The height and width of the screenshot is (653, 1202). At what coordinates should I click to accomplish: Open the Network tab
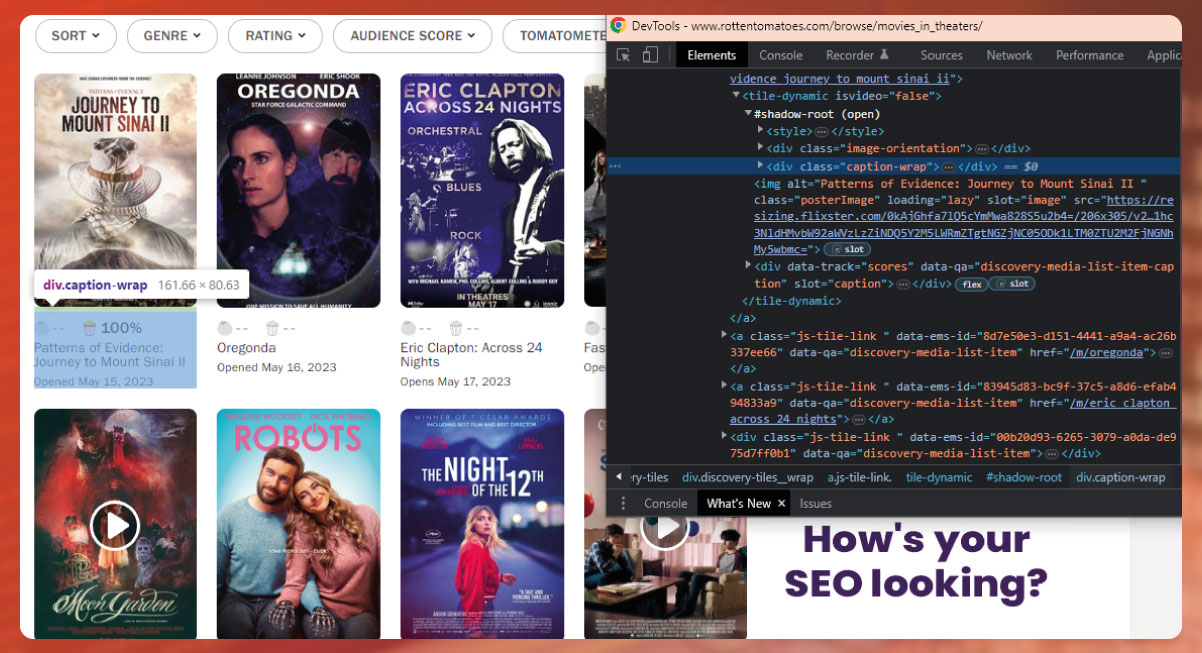point(1009,55)
